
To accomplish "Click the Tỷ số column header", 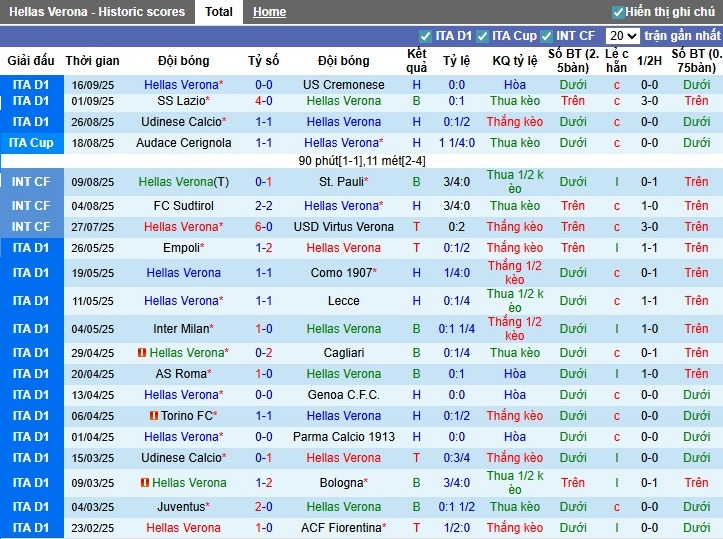I will [x=264, y=61].
